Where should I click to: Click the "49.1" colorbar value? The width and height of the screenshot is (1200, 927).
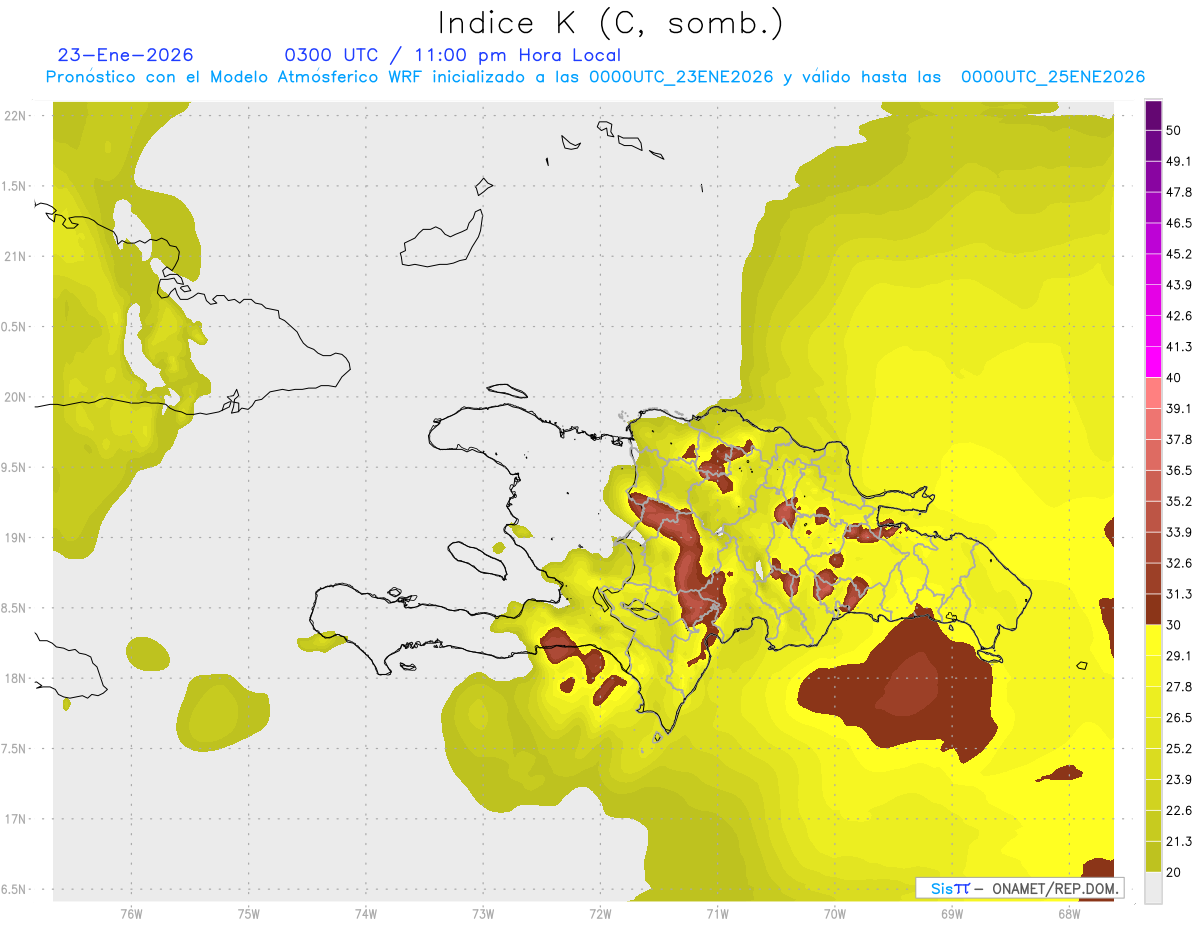click(1179, 161)
